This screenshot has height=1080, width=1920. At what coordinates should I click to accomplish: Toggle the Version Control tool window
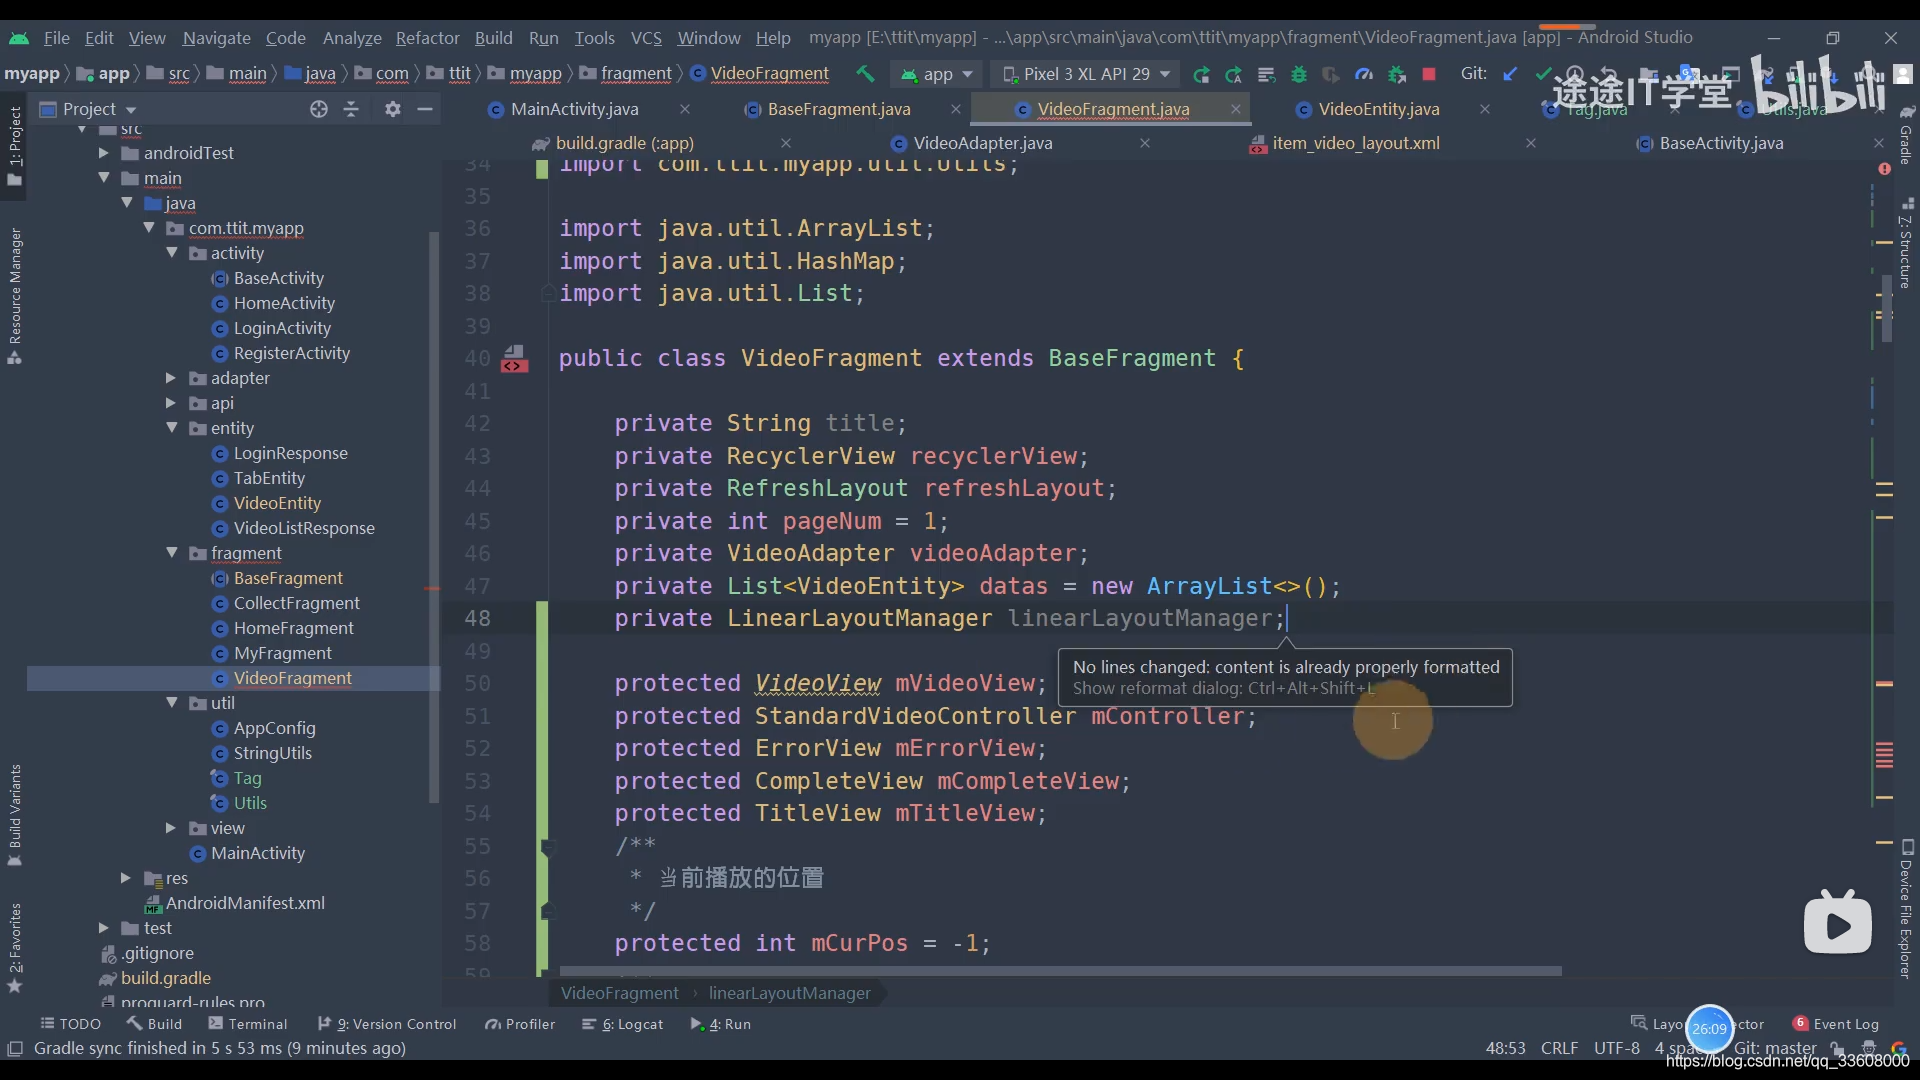(x=387, y=1024)
